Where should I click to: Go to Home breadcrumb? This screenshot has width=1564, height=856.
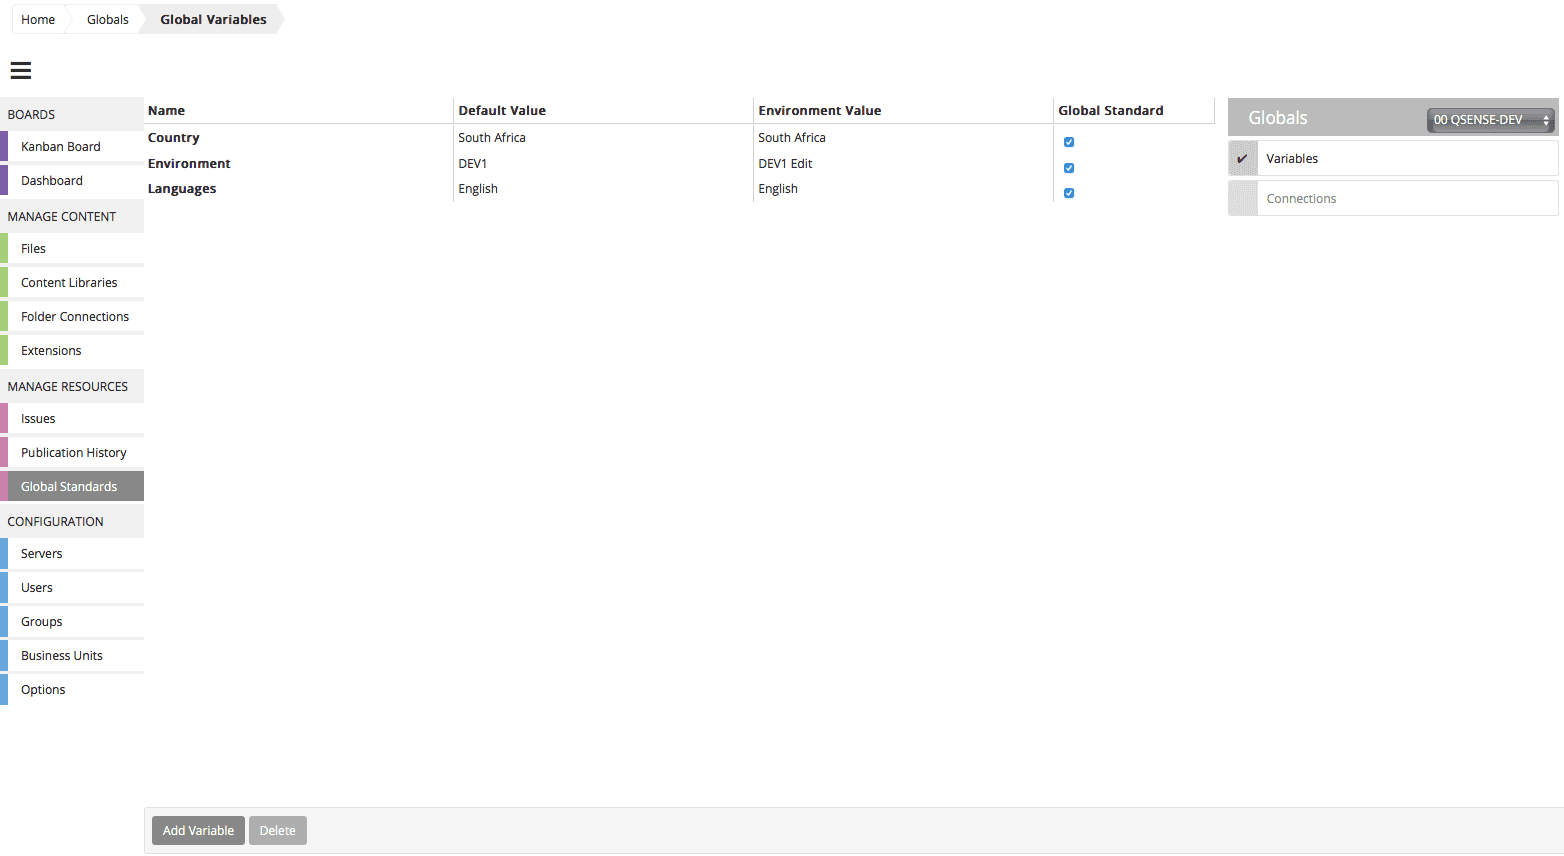(38, 20)
